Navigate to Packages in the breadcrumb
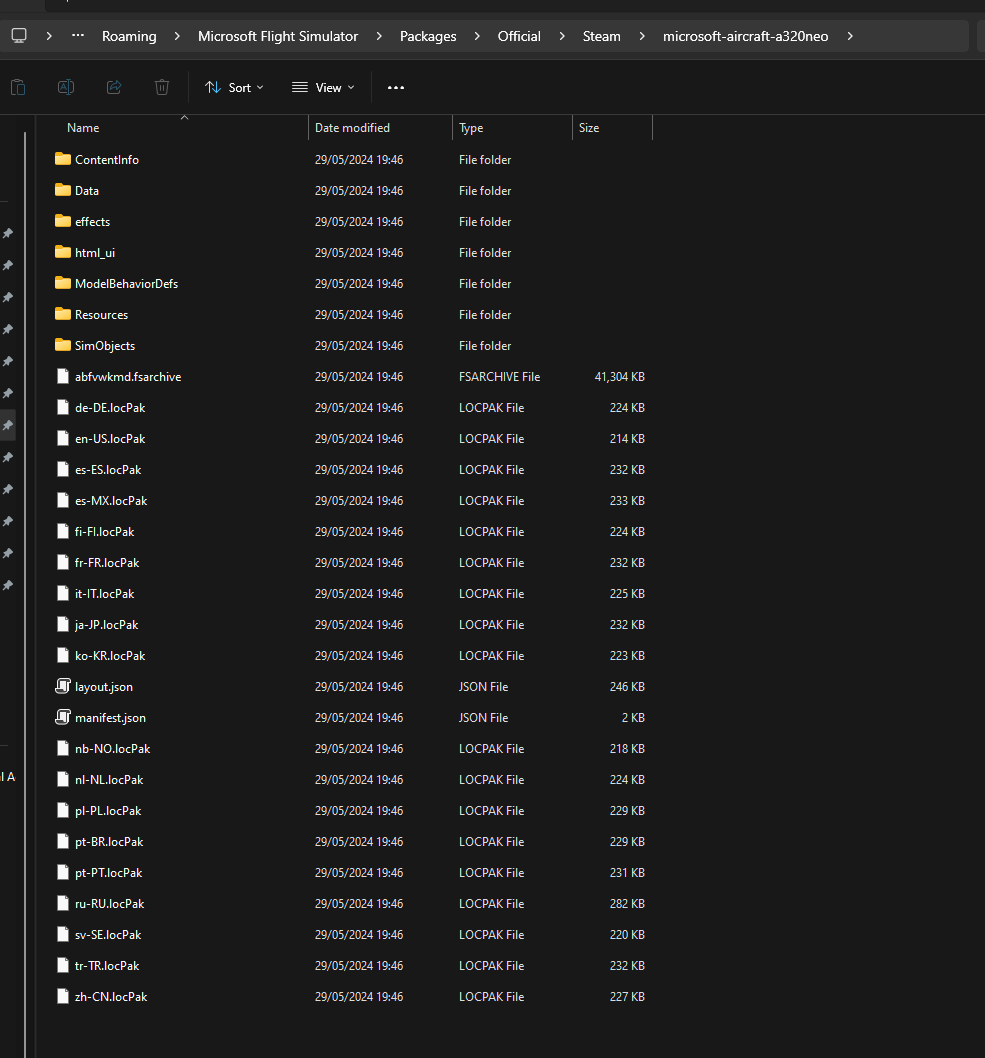Screen dimensions: 985x1058 tap(428, 36)
